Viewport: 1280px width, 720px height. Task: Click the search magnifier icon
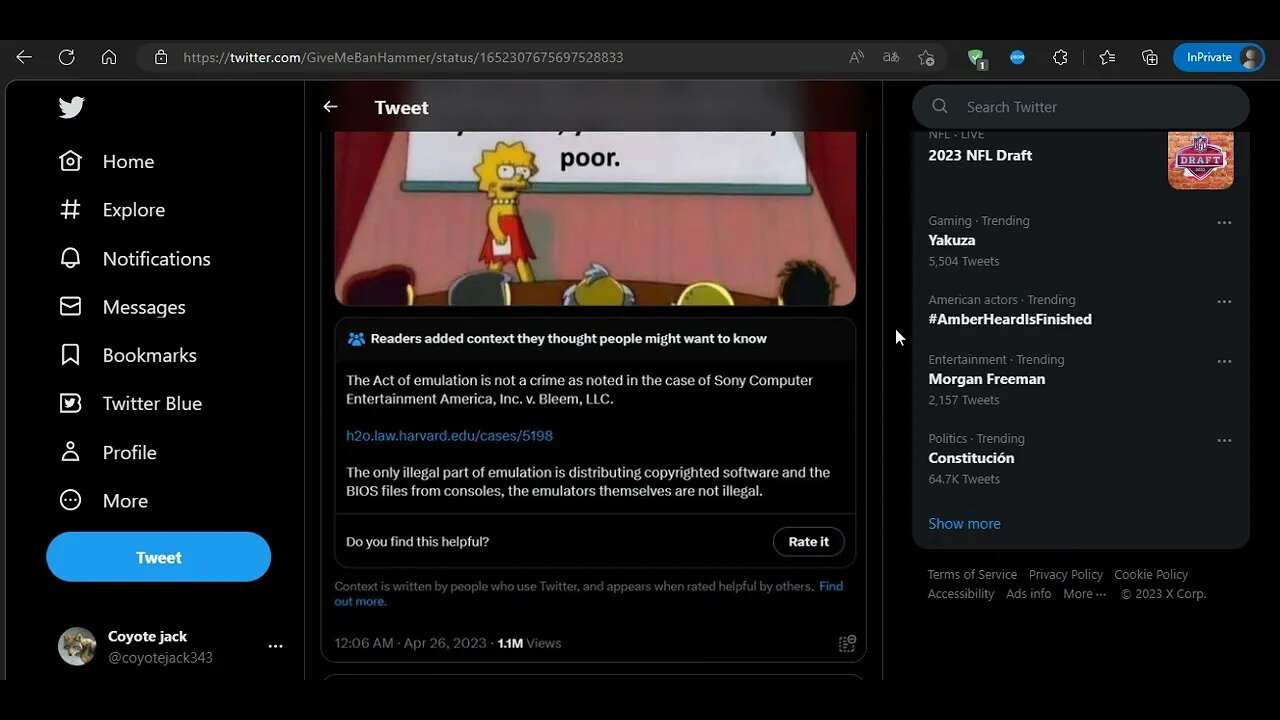(939, 107)
